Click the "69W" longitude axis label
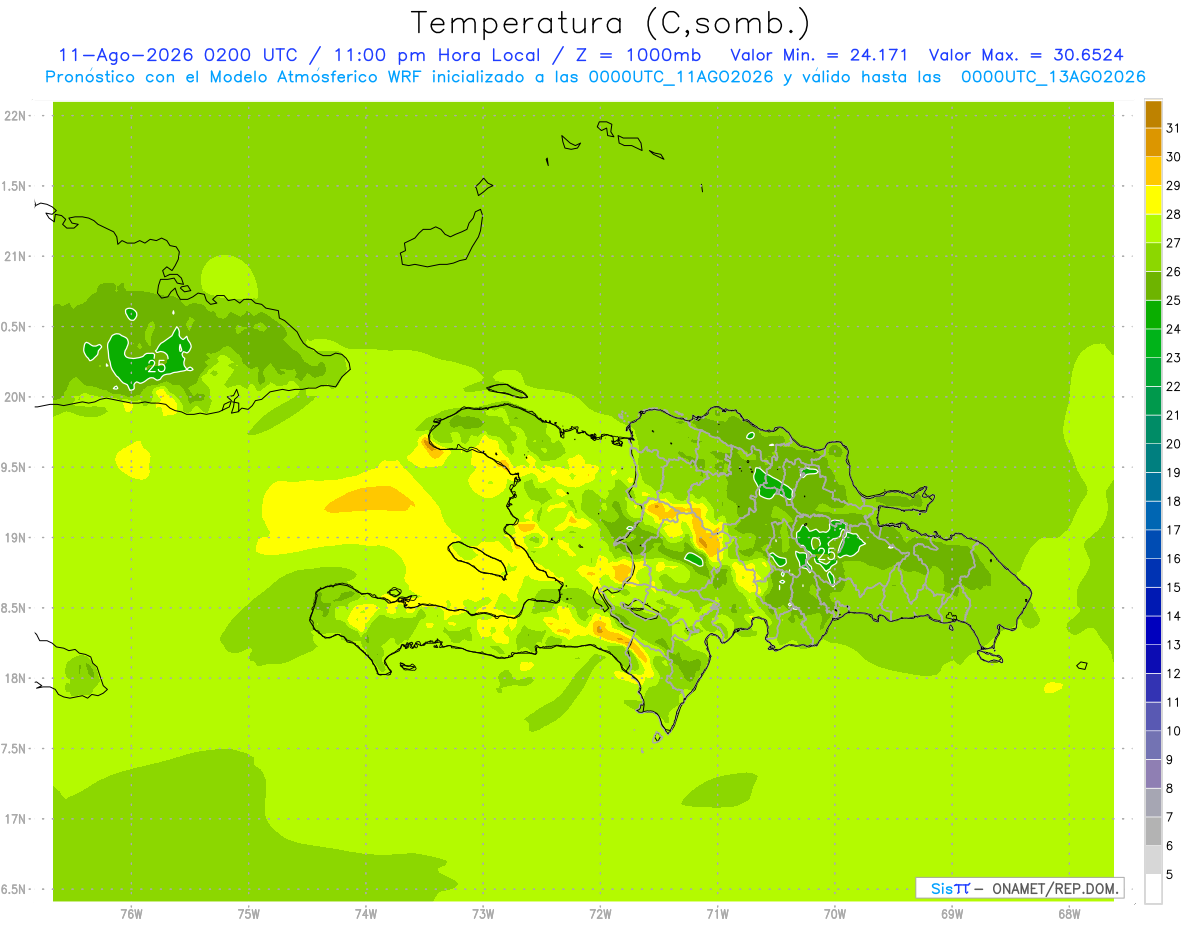This screenshot has width=1200, height=927. 952,914
